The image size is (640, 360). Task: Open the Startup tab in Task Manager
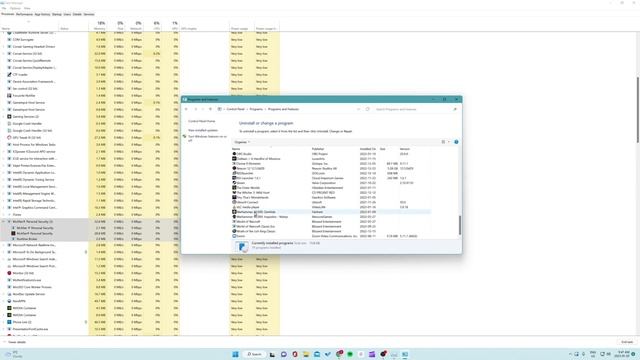tap(57, 14)
